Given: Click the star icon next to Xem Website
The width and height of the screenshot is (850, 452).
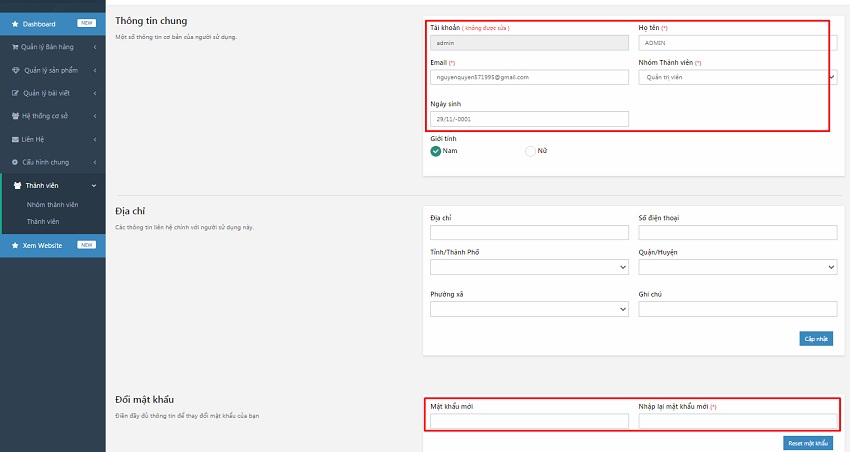Looking at the screenshot, I should (14, 245).
